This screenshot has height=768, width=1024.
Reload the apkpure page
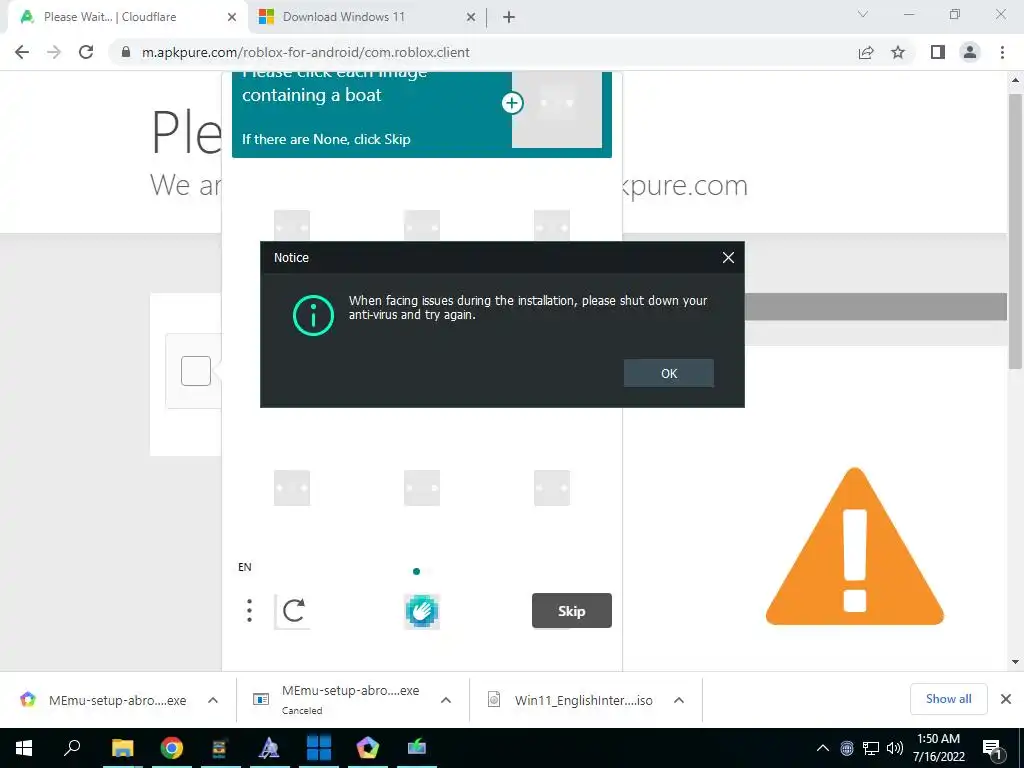[86, 52]
